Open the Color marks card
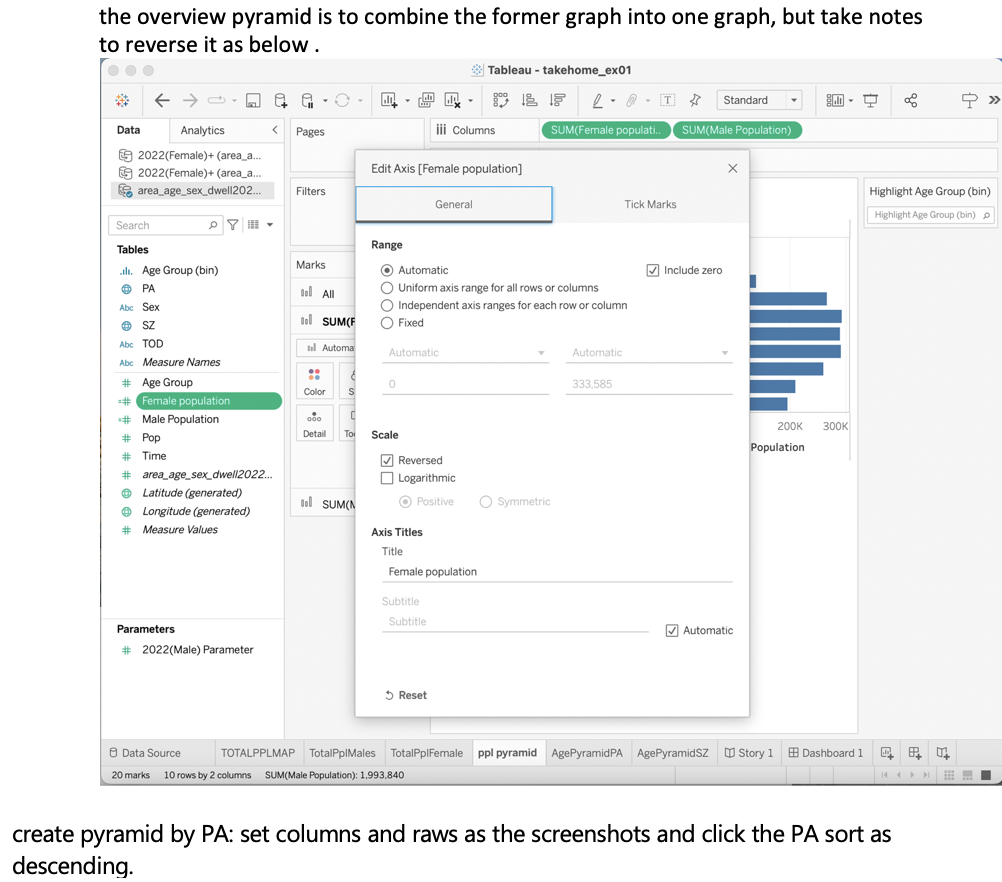This screenshot has height=882, width=1002. pyautogui.click(x=315, y=381)
